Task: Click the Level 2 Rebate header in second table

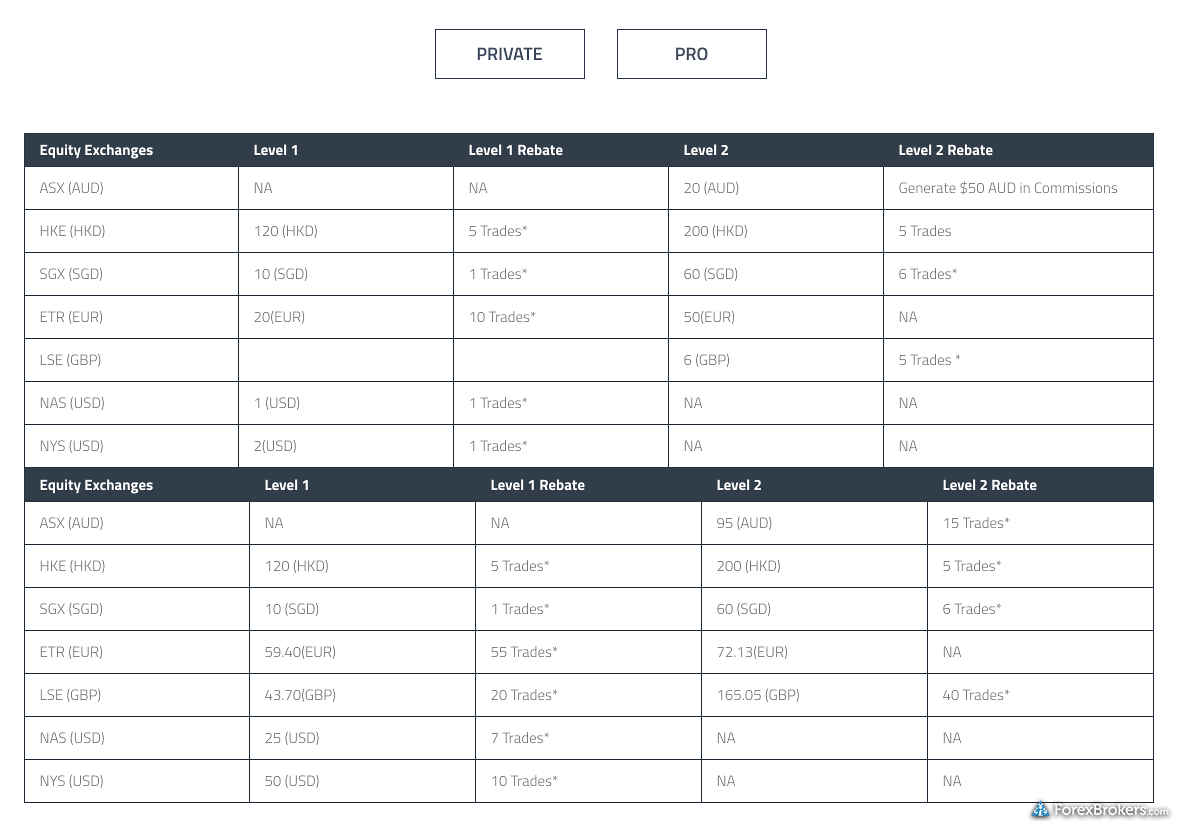Action: (989, 485)
